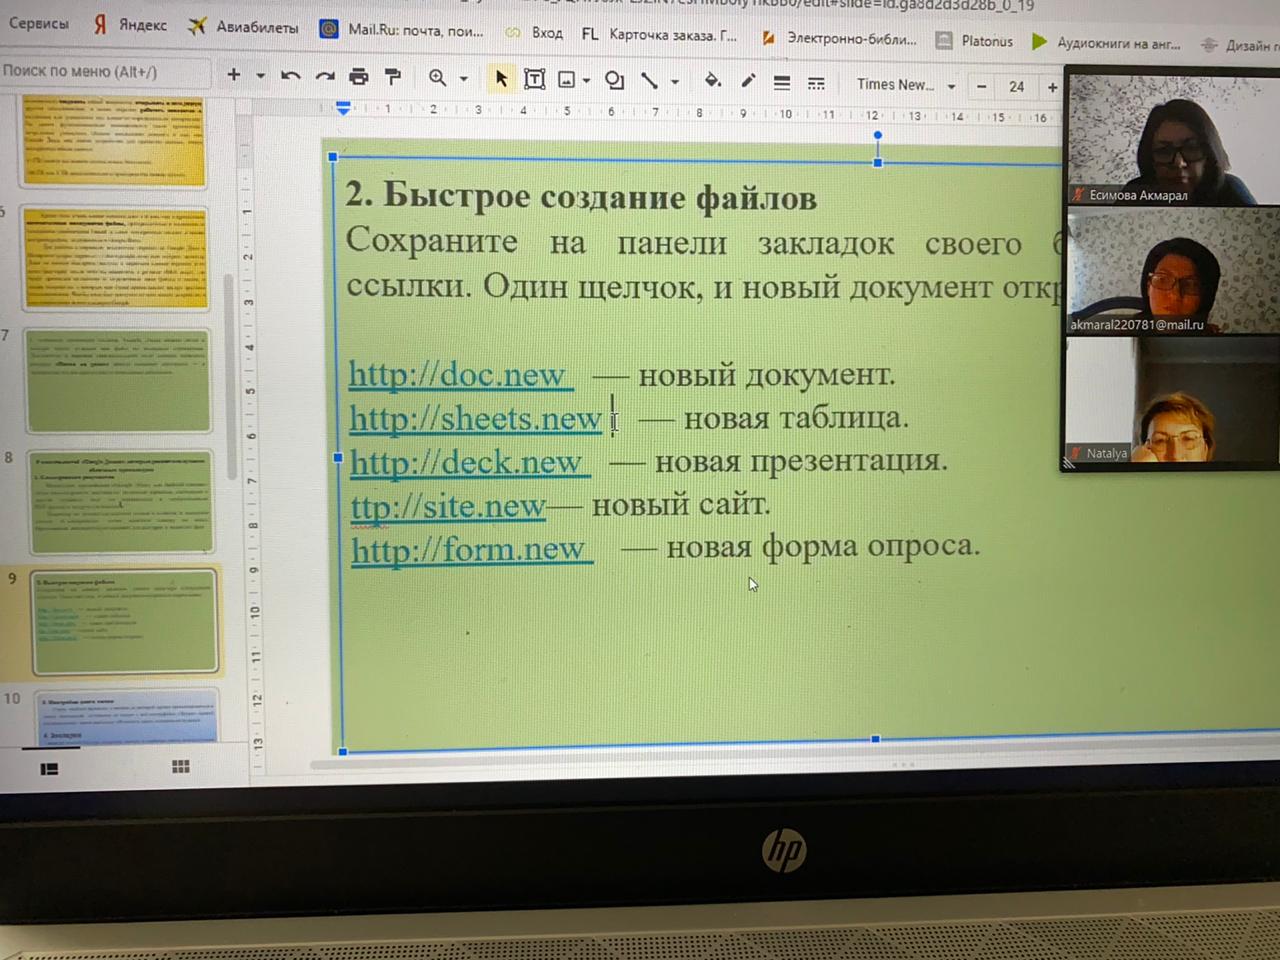Activate the Select arrow cursor tool
Image resolution: width=1280 pixels, height=960 pixels.
coord(501,78)
